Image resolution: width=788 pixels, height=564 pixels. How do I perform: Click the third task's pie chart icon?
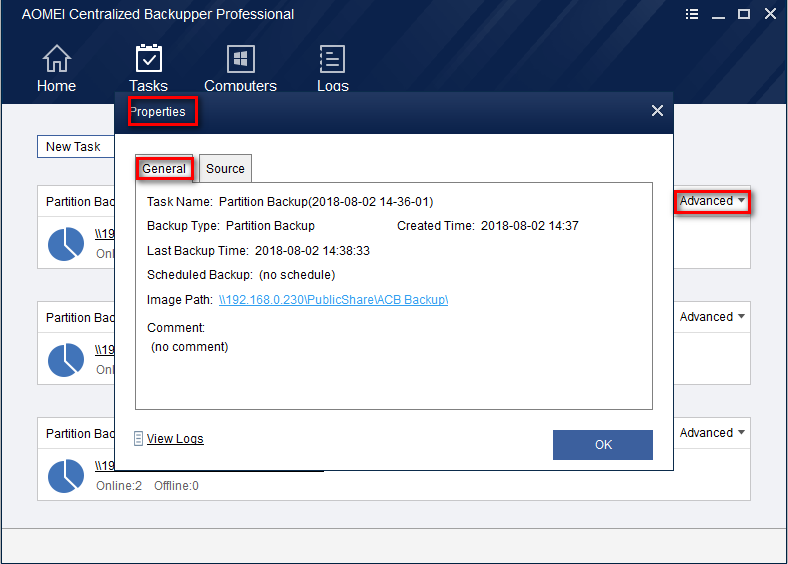tap(66, 476)
